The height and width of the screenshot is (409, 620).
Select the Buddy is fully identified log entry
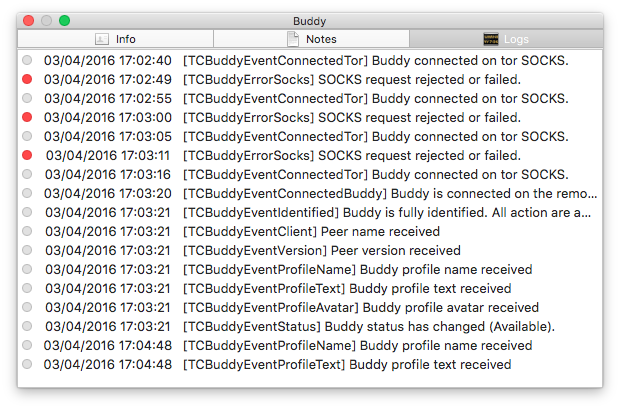(310, 212)
